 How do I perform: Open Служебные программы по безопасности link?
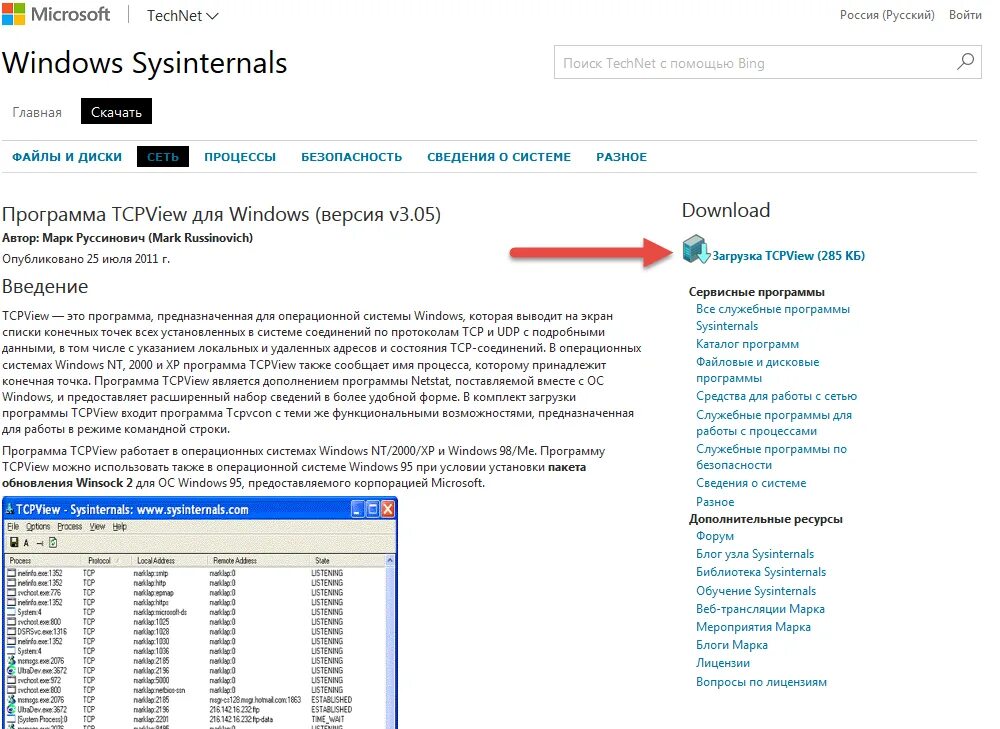[771, 457]
